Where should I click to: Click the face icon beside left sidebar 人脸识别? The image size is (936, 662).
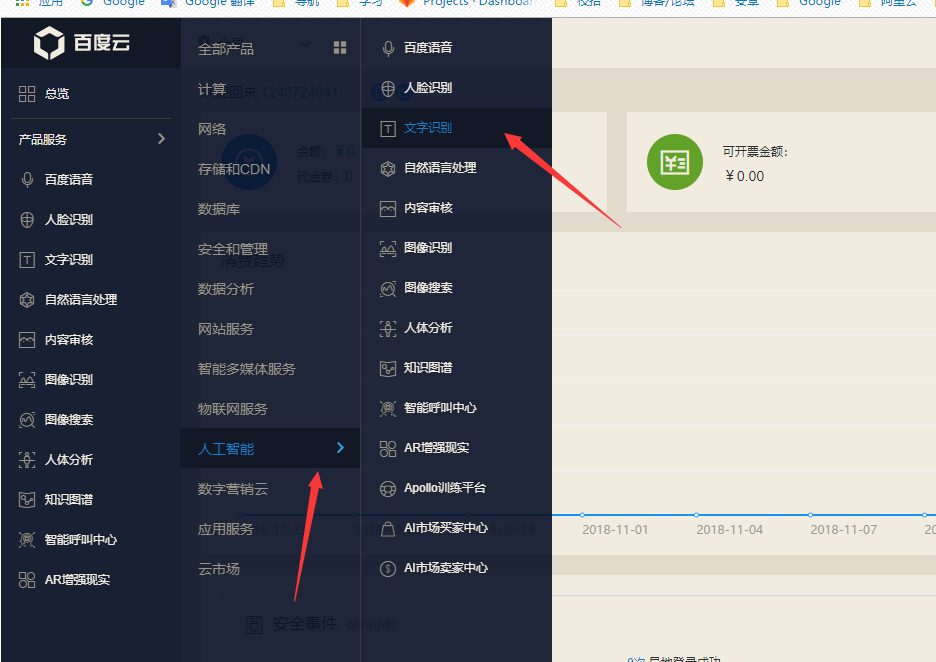coord(27,220)
